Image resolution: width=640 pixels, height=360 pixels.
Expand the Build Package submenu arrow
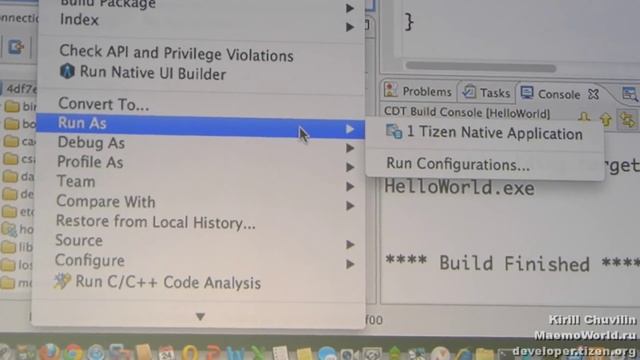click(x=350, y=8)
